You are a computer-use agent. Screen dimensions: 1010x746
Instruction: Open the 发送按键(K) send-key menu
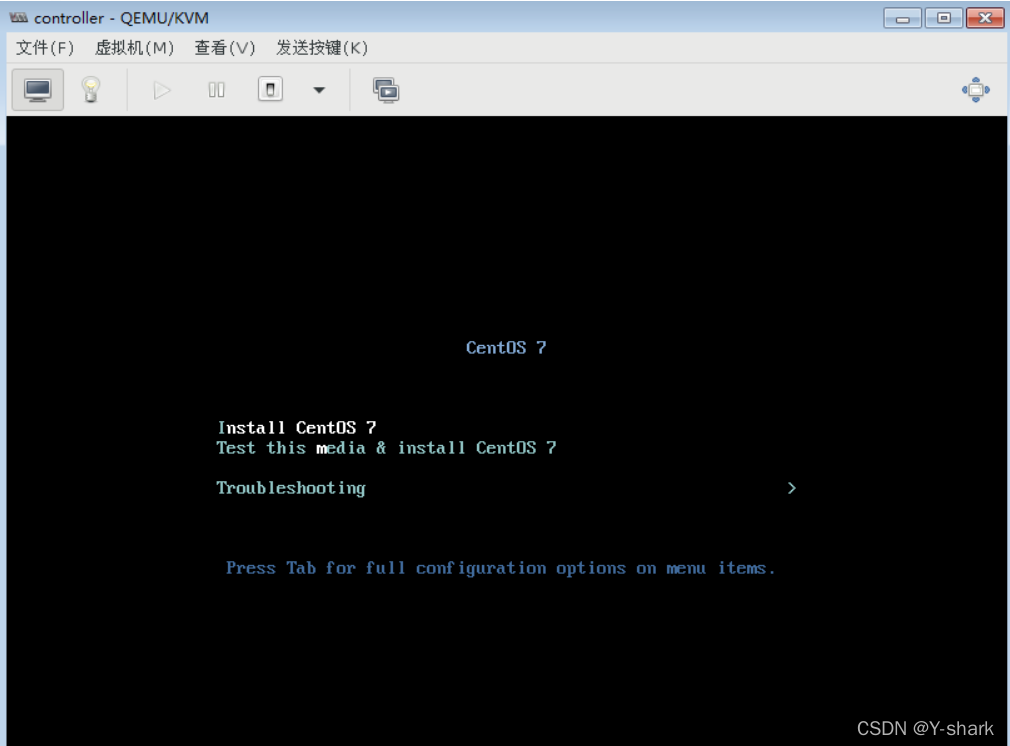point(317,47)
